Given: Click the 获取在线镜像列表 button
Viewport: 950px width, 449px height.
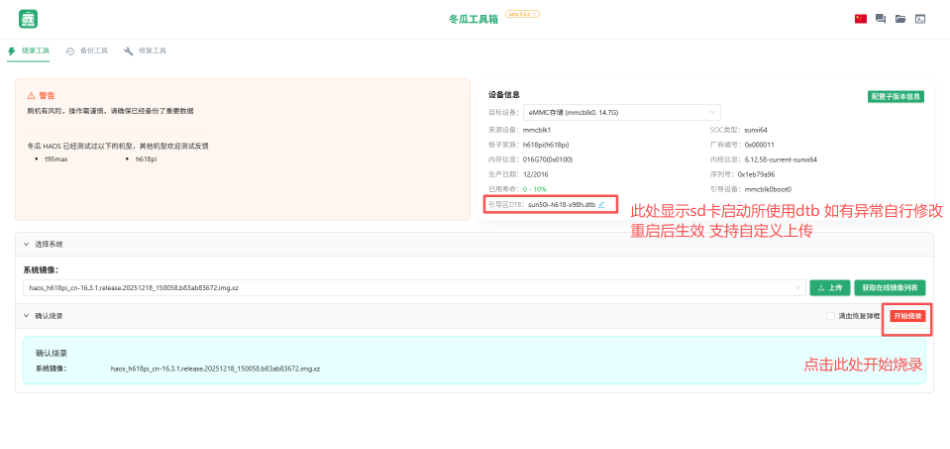Looking at the screenshot, I should click(x=890, y=287).
